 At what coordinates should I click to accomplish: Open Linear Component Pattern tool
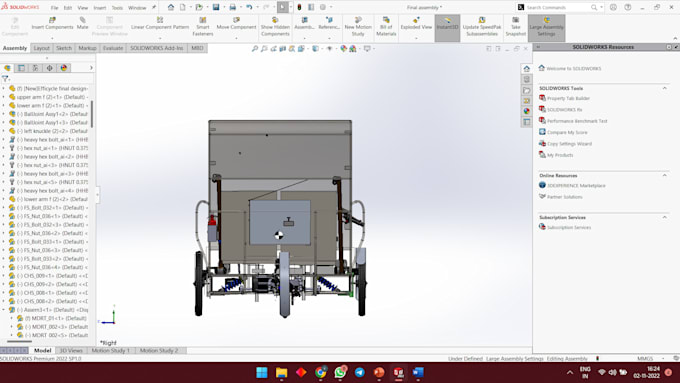point(160,23)
